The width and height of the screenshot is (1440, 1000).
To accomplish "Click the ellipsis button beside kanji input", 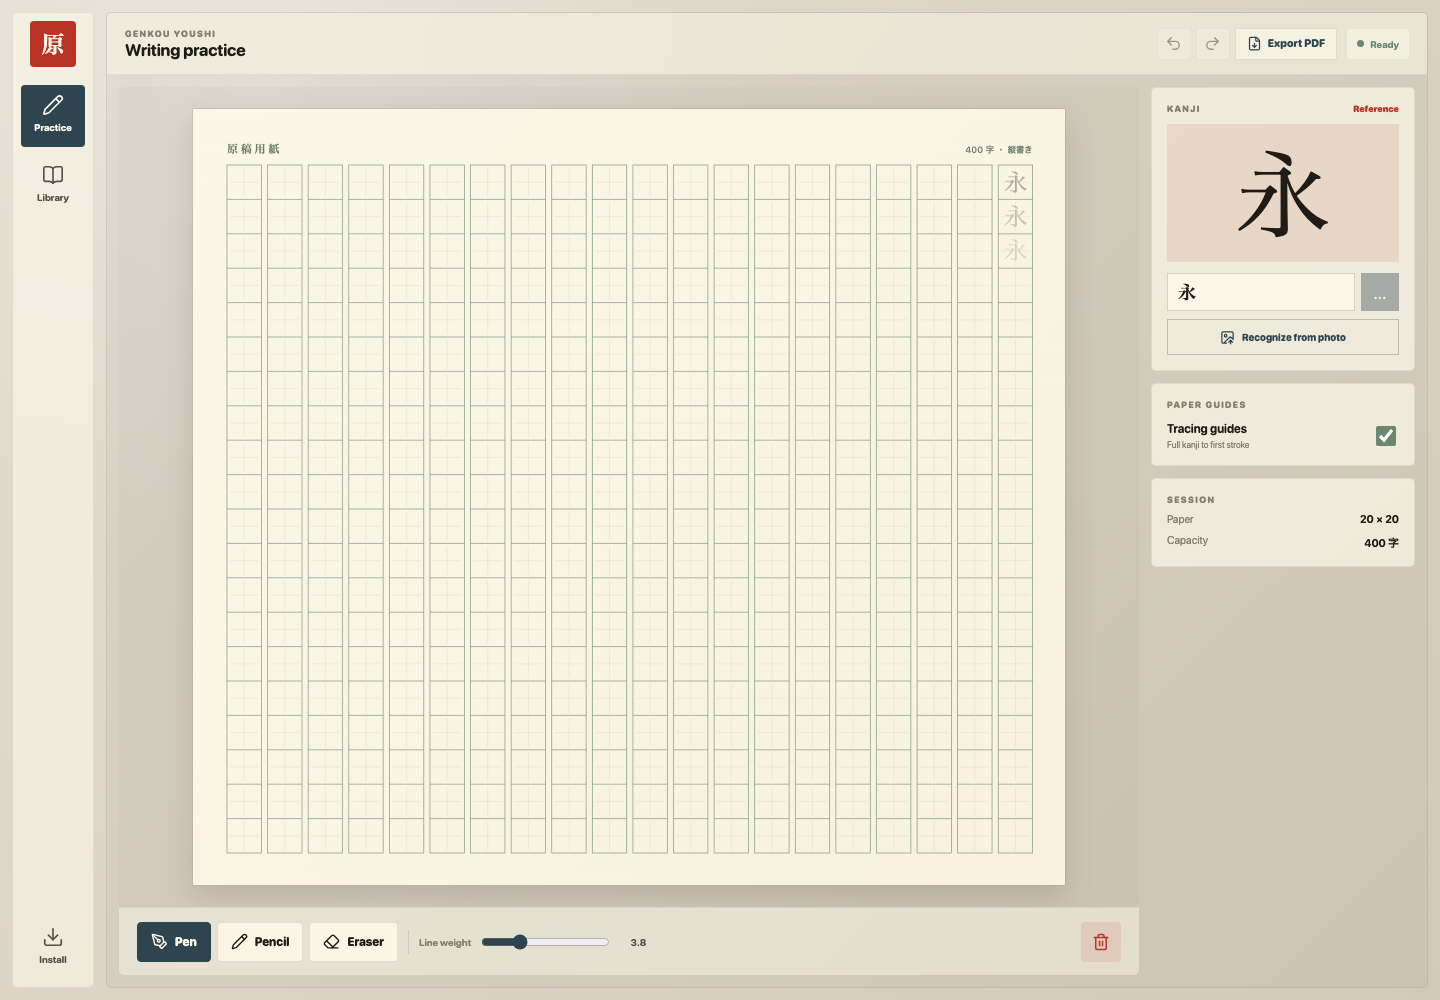I will [x=1380, y=292].
